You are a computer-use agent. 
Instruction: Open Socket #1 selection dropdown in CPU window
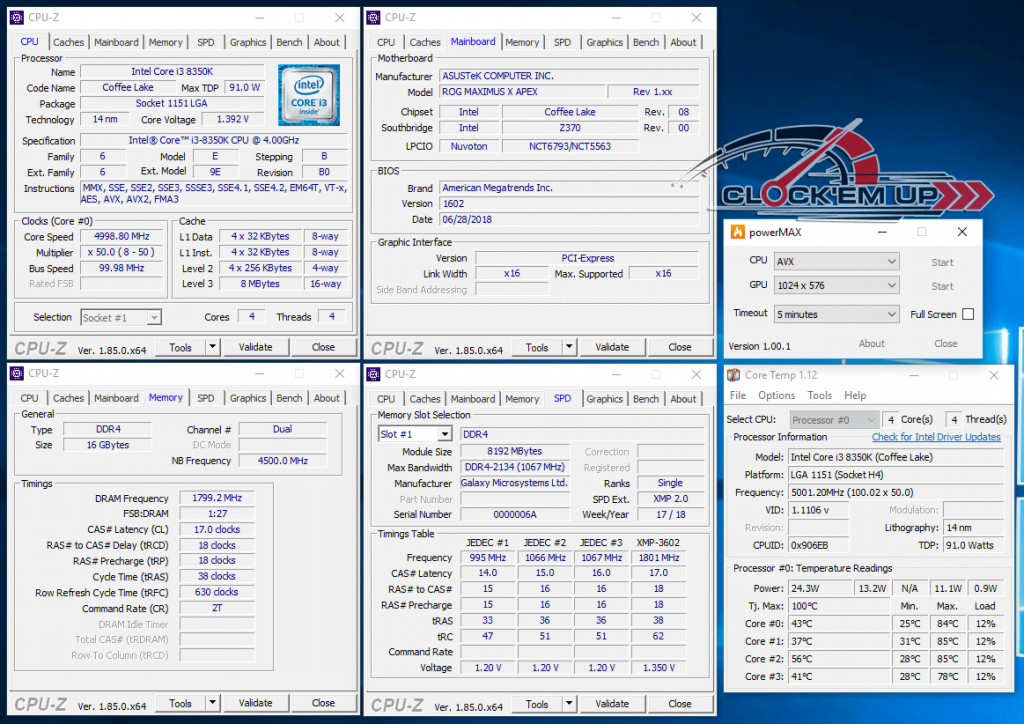pyautogui.click(x=121, y=317)
